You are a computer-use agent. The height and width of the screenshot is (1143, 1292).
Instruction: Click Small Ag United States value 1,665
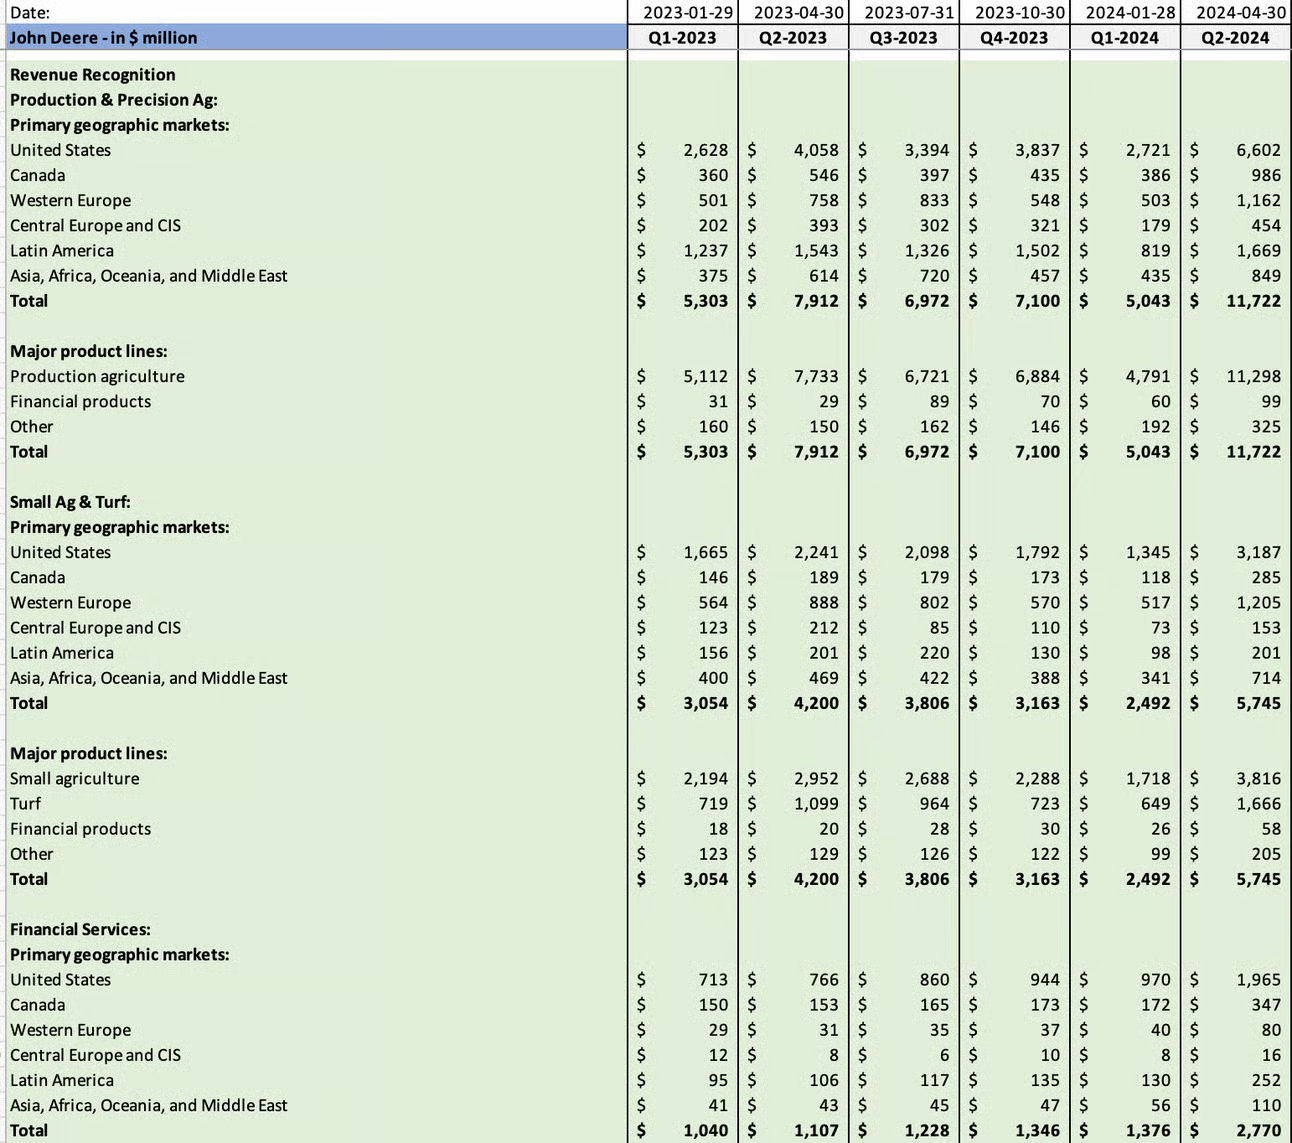(x=706, y=552)
